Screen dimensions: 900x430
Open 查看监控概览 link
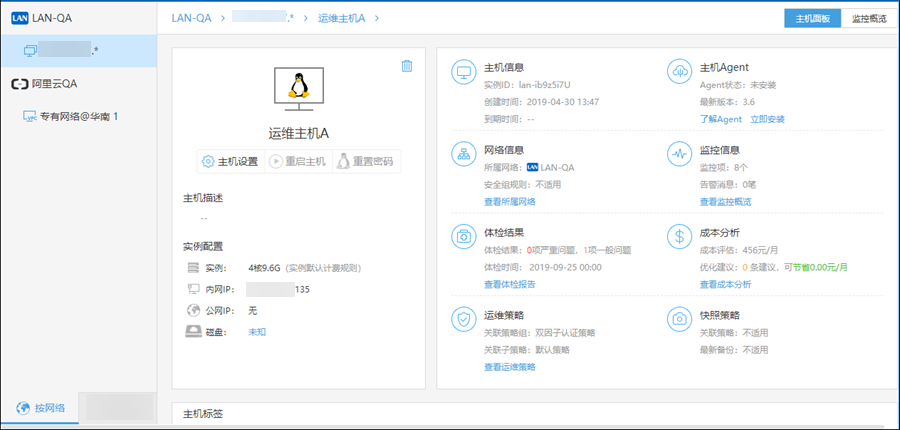[725, 202]
